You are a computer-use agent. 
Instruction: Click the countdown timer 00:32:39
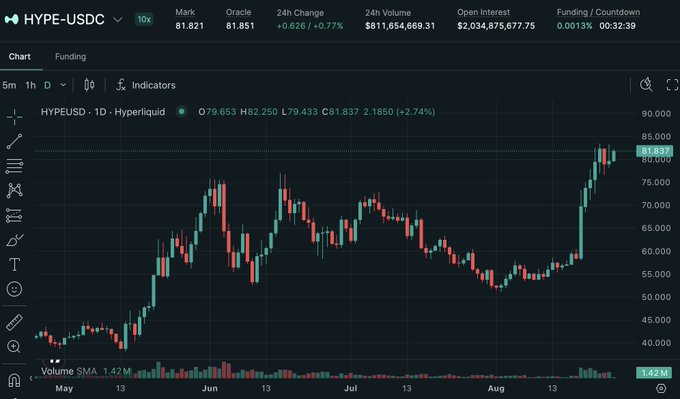[x=618, y=26]
